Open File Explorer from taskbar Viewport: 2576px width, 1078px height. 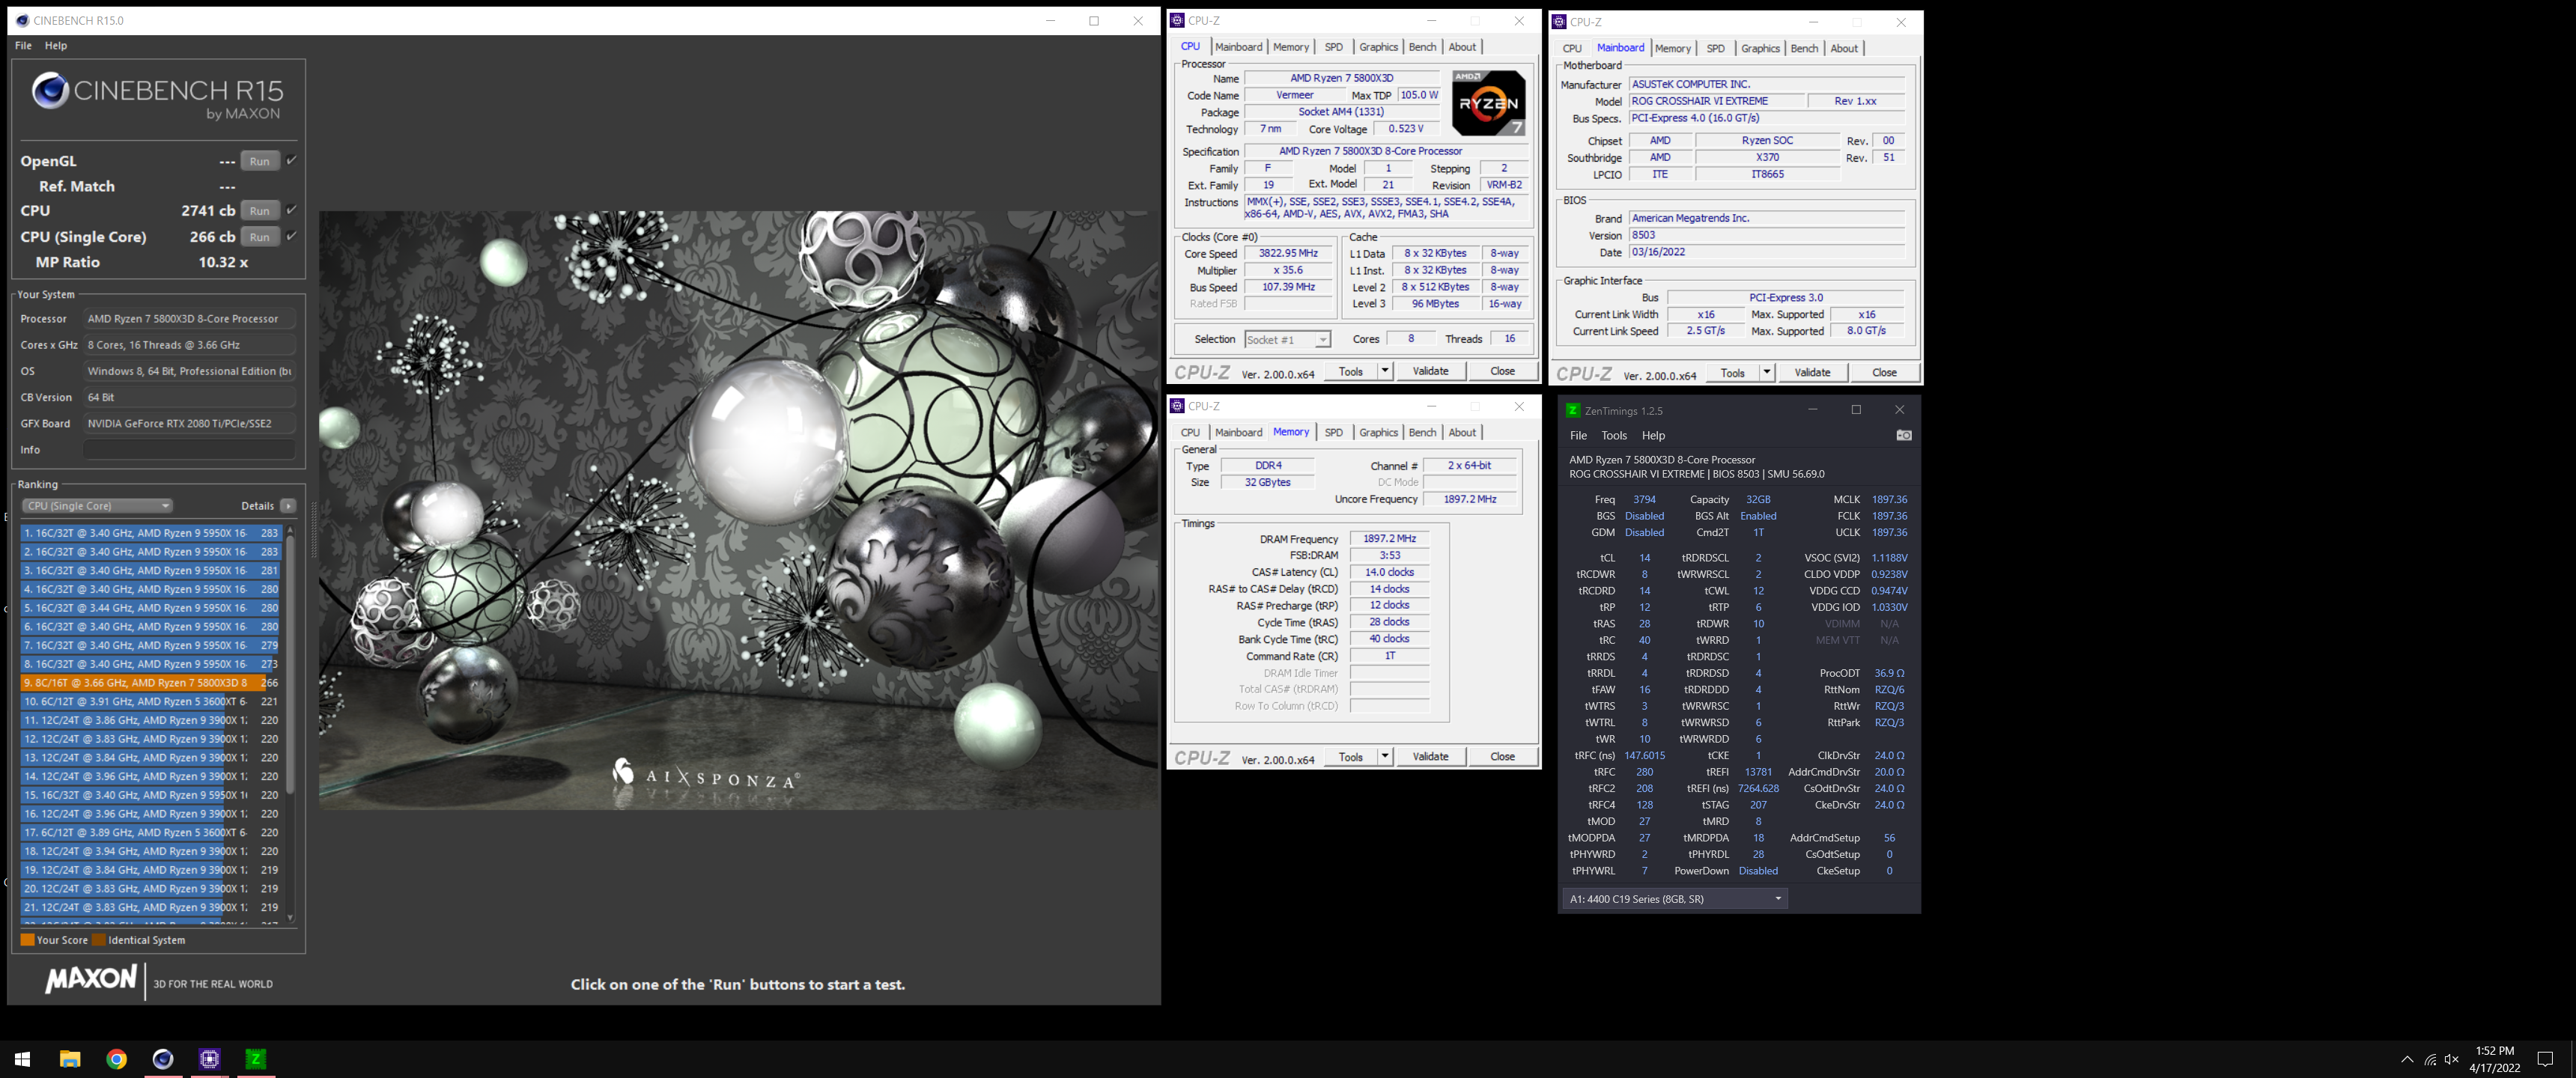pos(70,1059)
